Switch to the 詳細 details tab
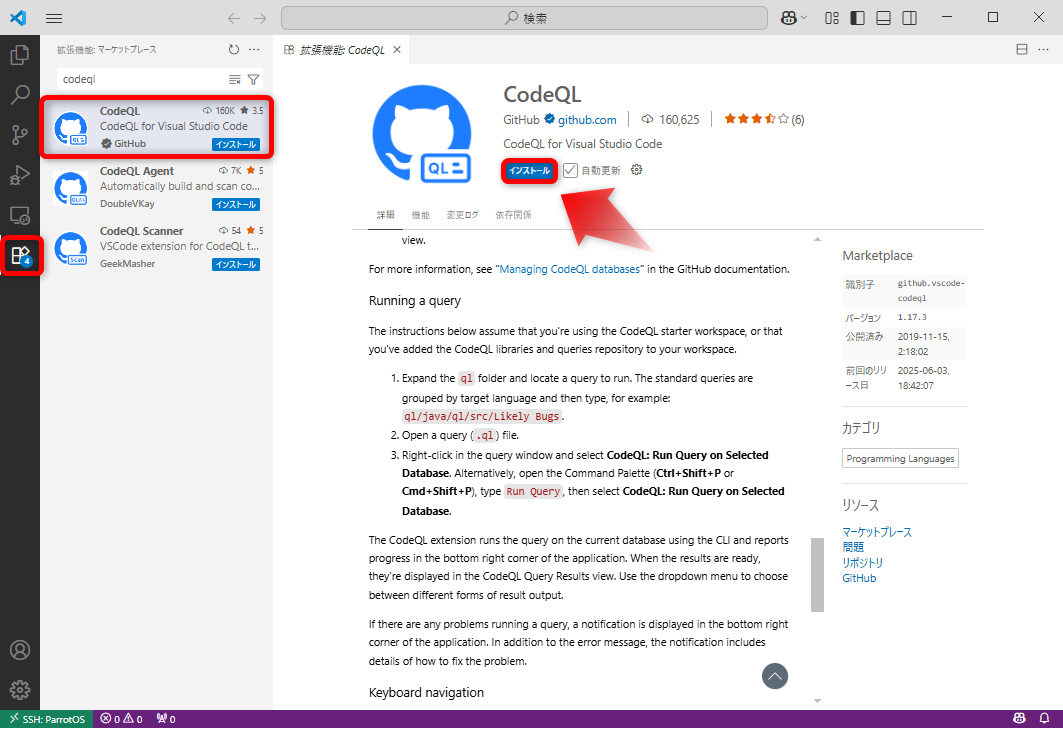The image size is (1063, 729). (385, 215)
